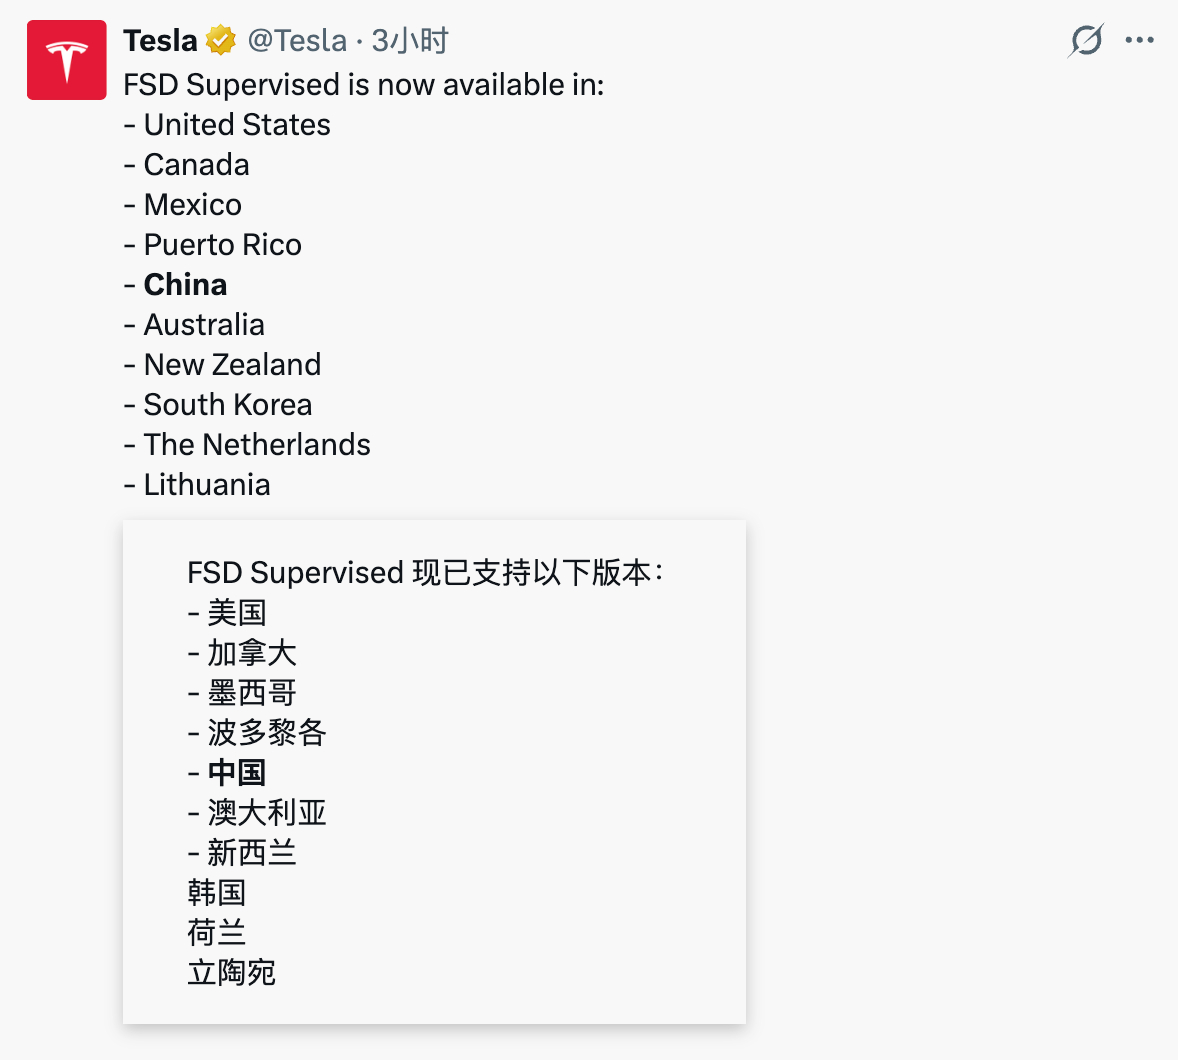
Task: Click the Grok slashed-circle icon
Action: pyautogui.click(x=1086, y=41)
